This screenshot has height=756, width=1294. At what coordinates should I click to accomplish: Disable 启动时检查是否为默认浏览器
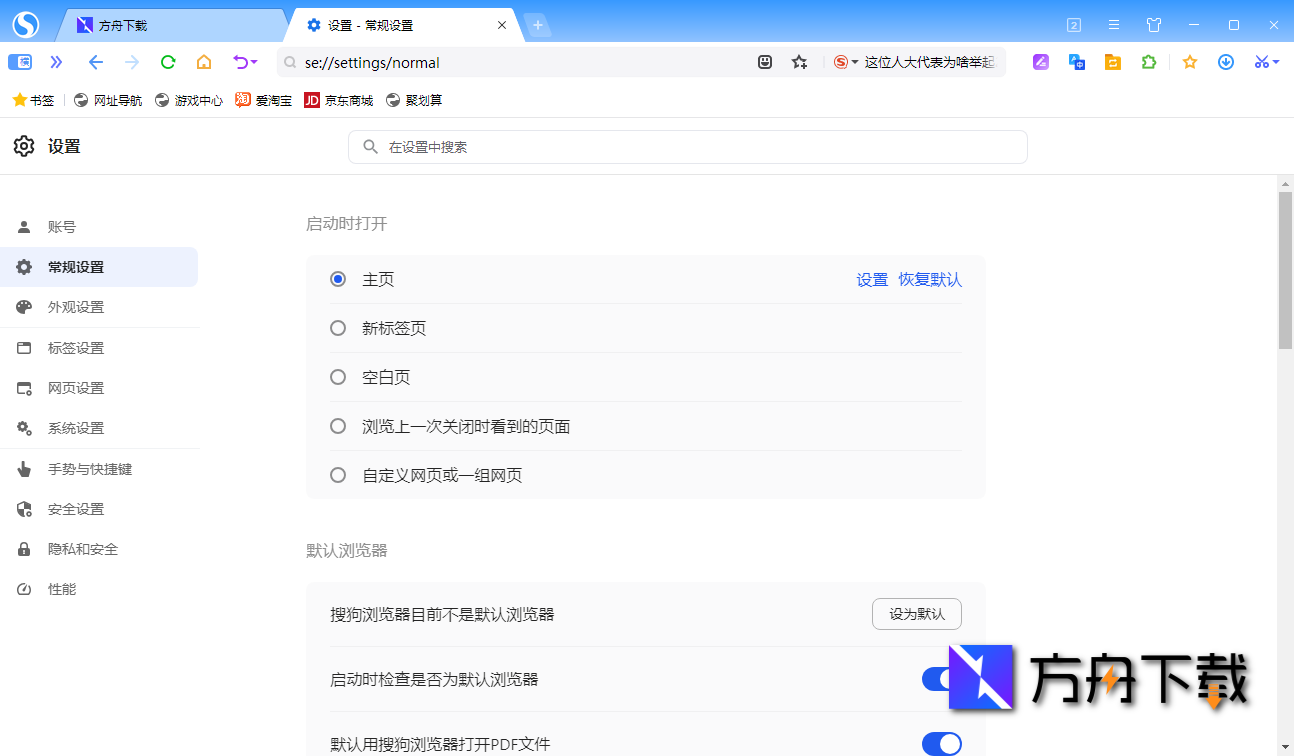pyautogui.click(x=941, y=679)
